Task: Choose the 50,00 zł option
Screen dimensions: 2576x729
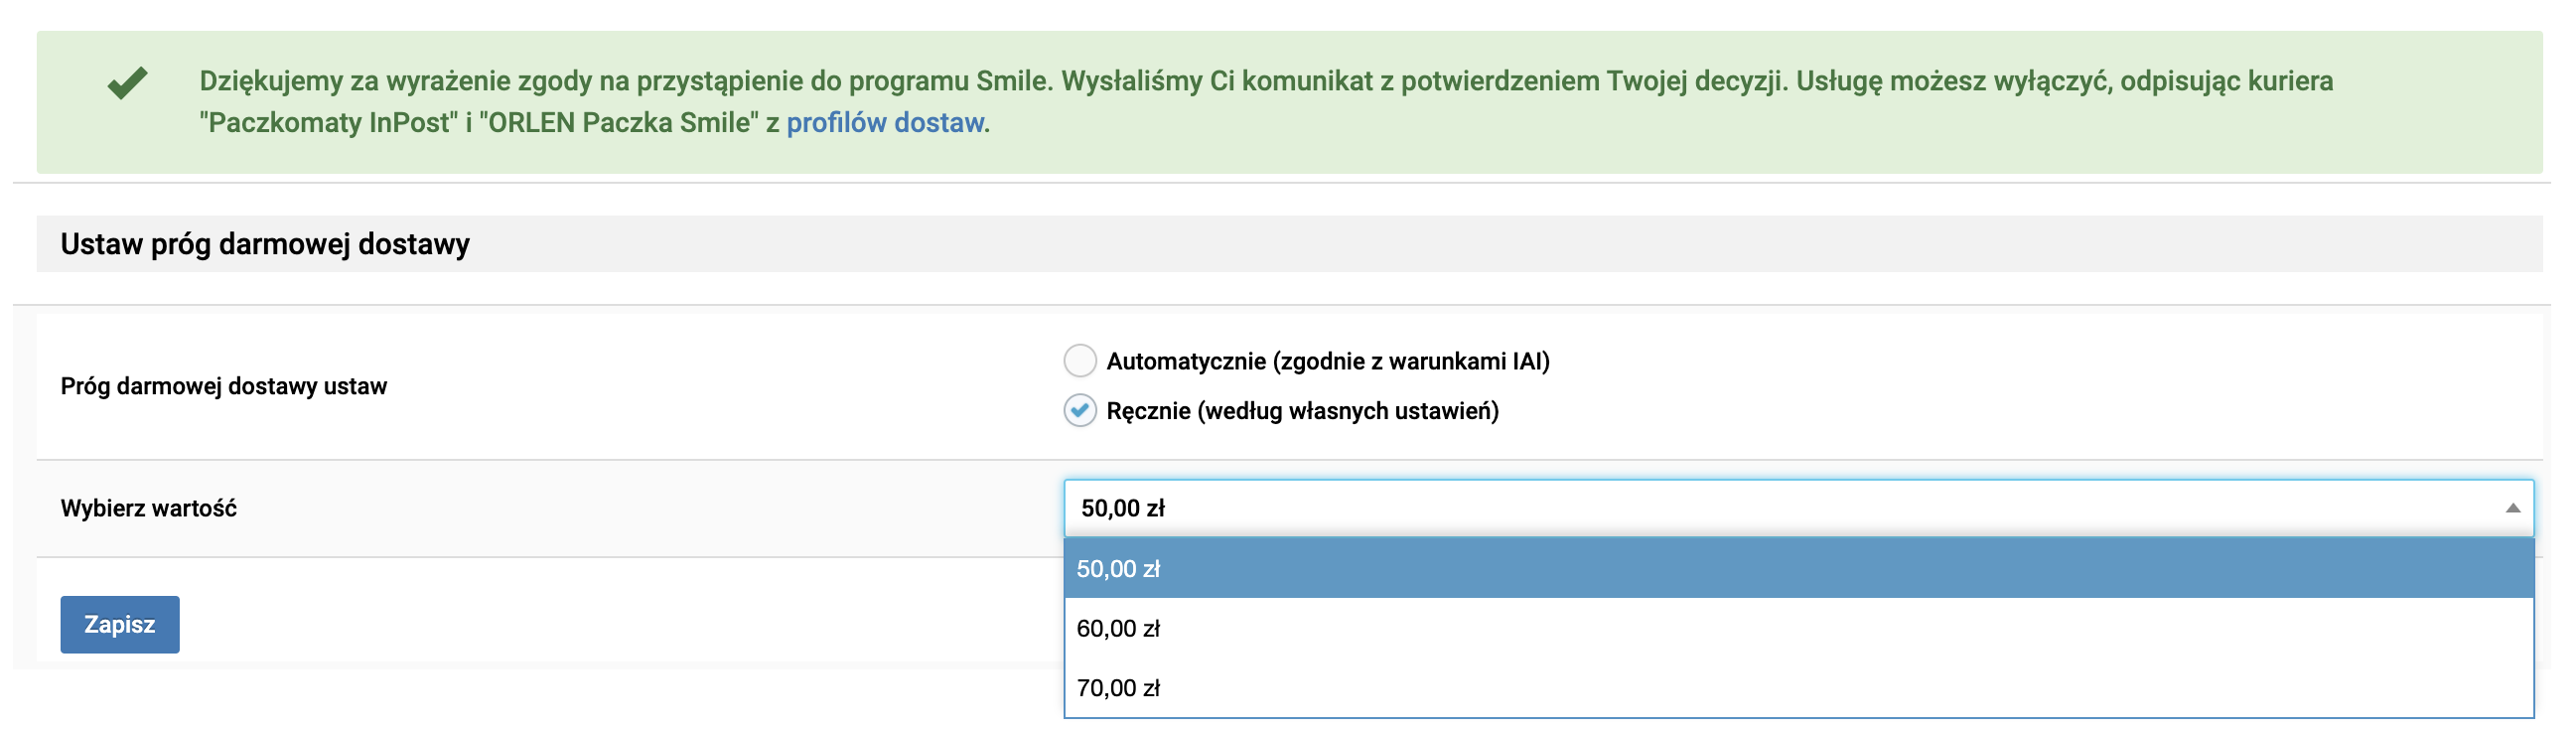Action: (x=1798, y=568)
